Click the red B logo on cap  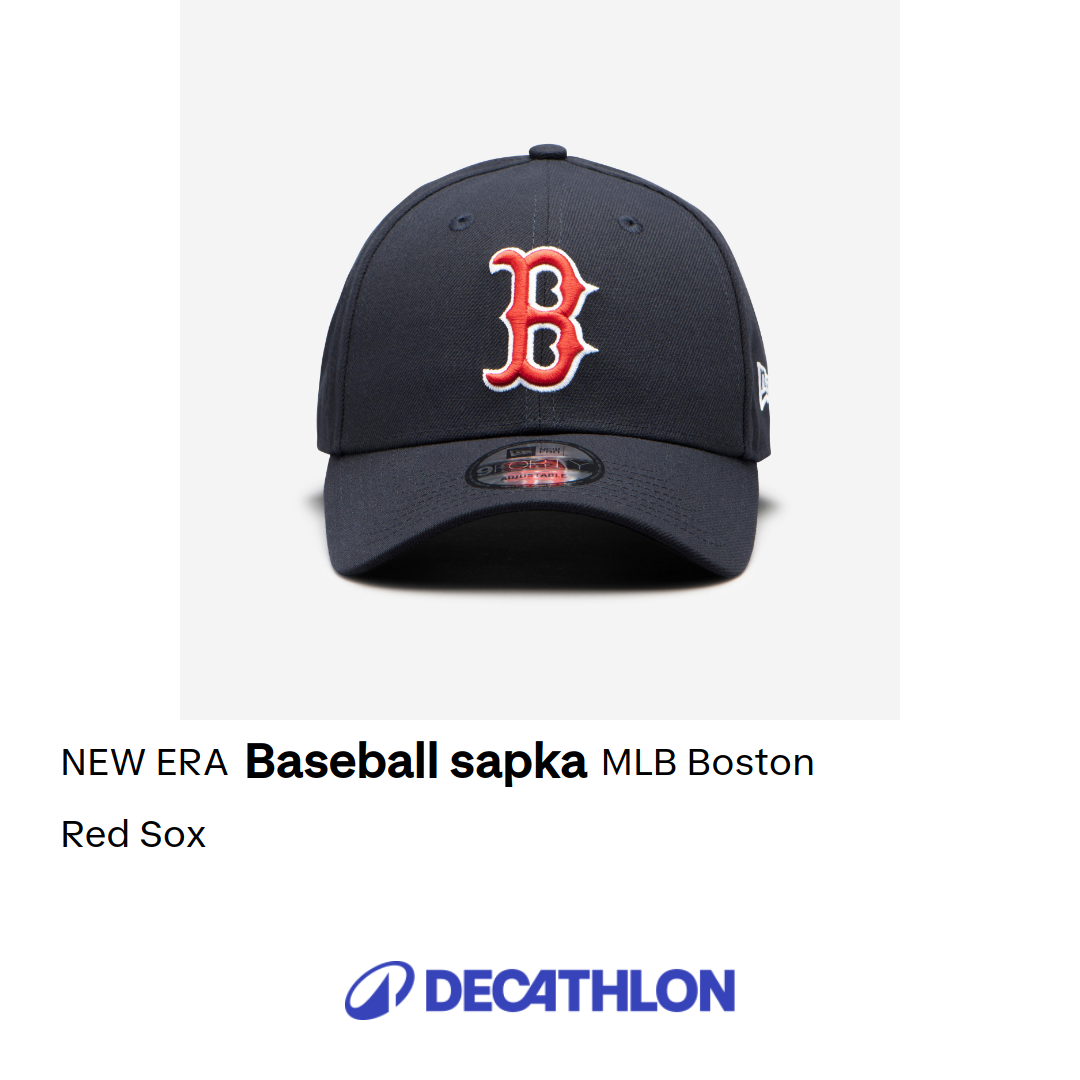coord(541,320)
